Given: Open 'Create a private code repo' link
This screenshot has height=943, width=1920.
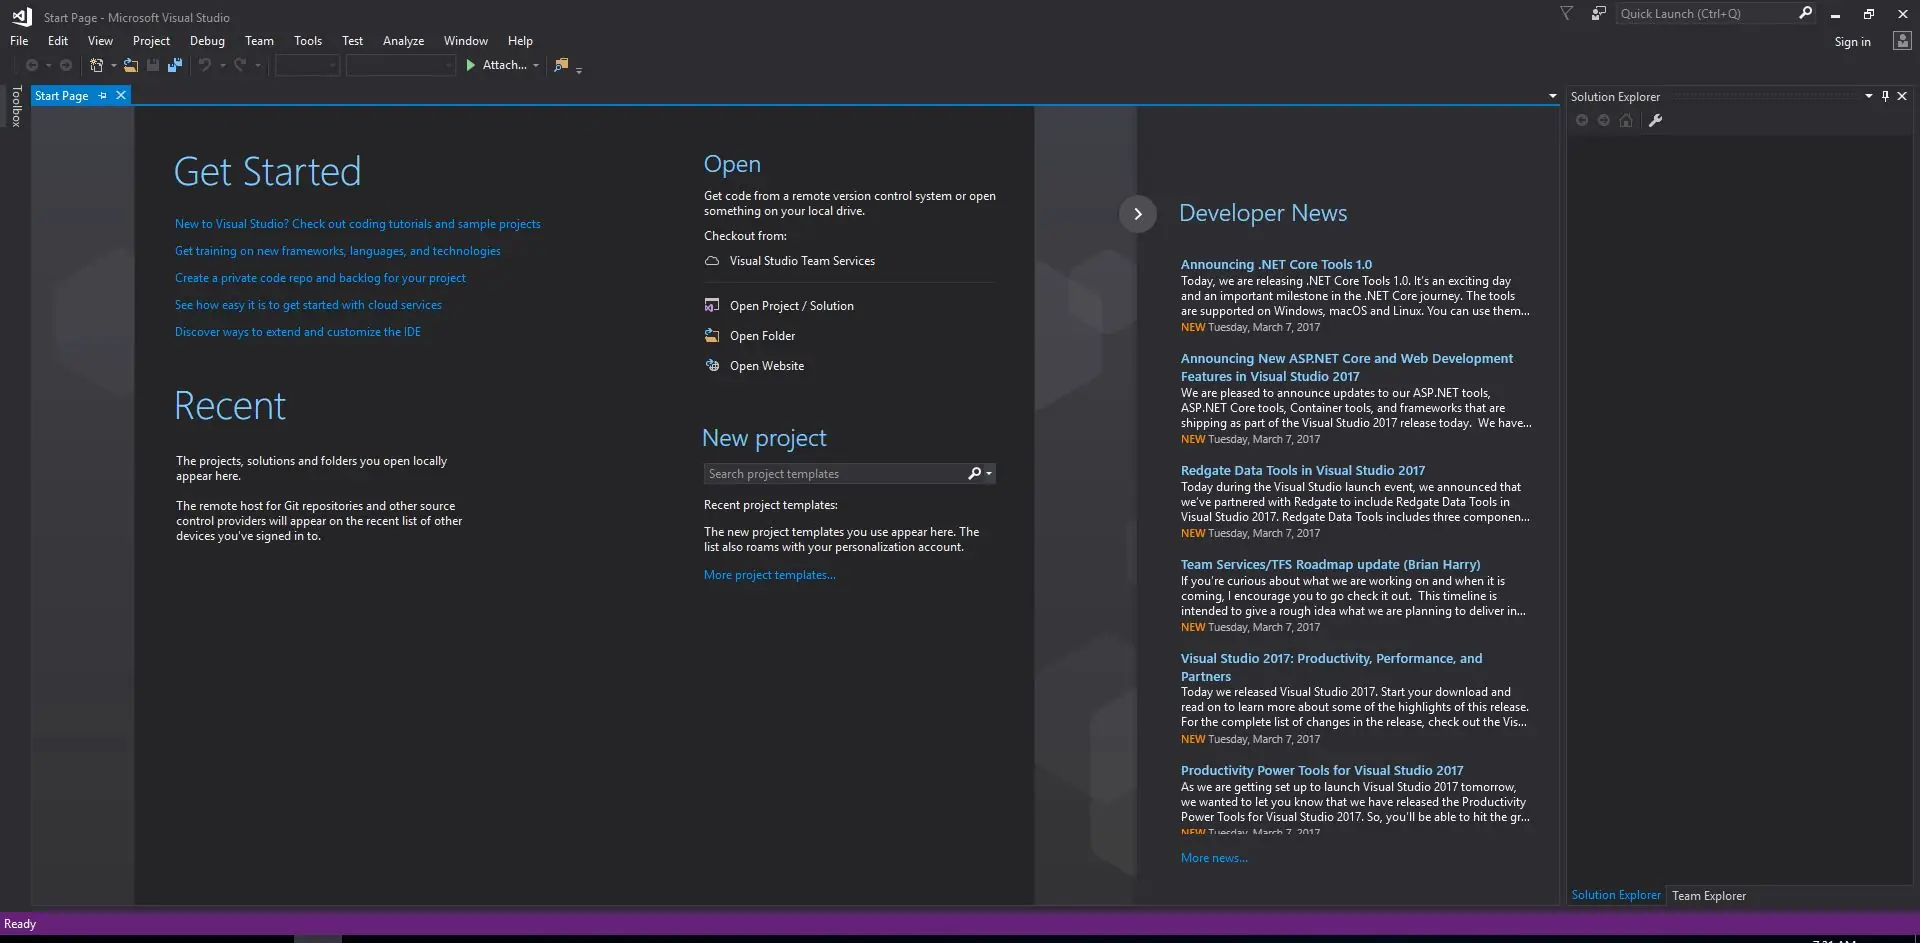Looking at the screenshot, I should click(320, 278).
